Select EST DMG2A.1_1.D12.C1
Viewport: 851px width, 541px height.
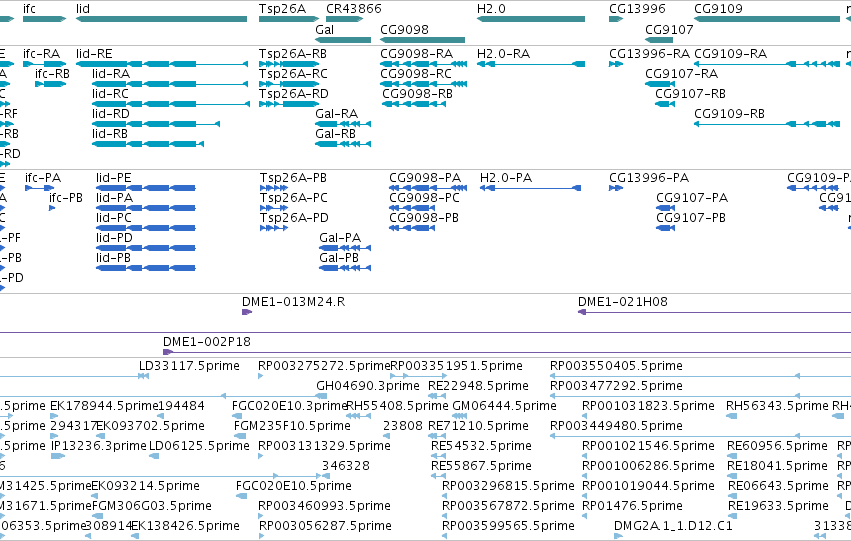point(618,536)
